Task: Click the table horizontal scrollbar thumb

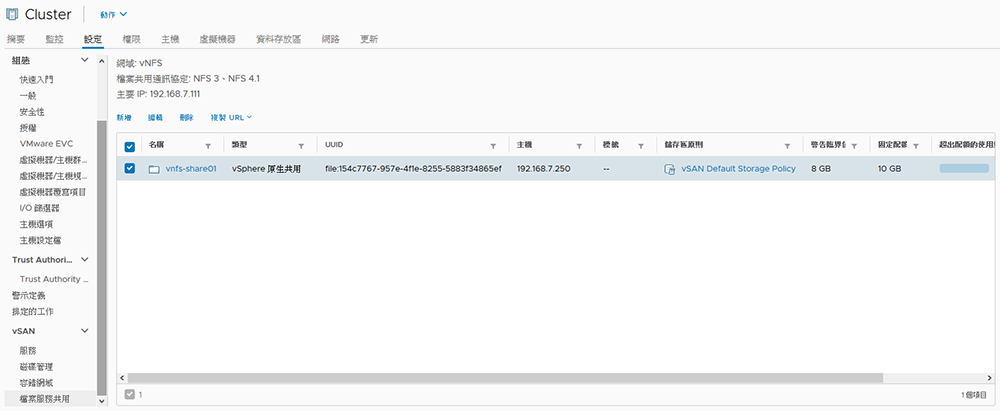Action: coord(506,378)
